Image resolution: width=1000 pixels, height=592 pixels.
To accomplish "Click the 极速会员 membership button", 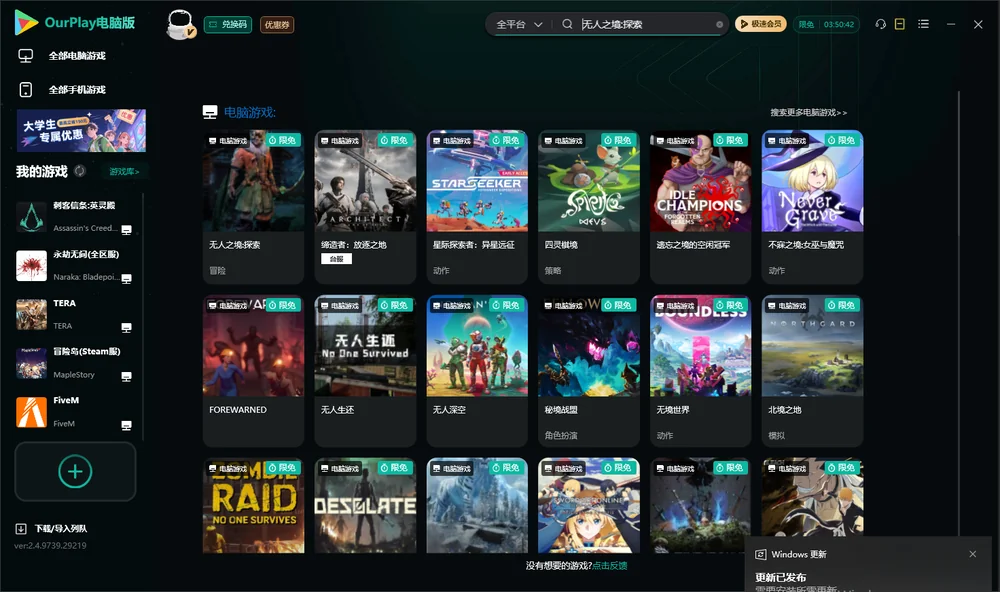I will click(x=761, y=24).
